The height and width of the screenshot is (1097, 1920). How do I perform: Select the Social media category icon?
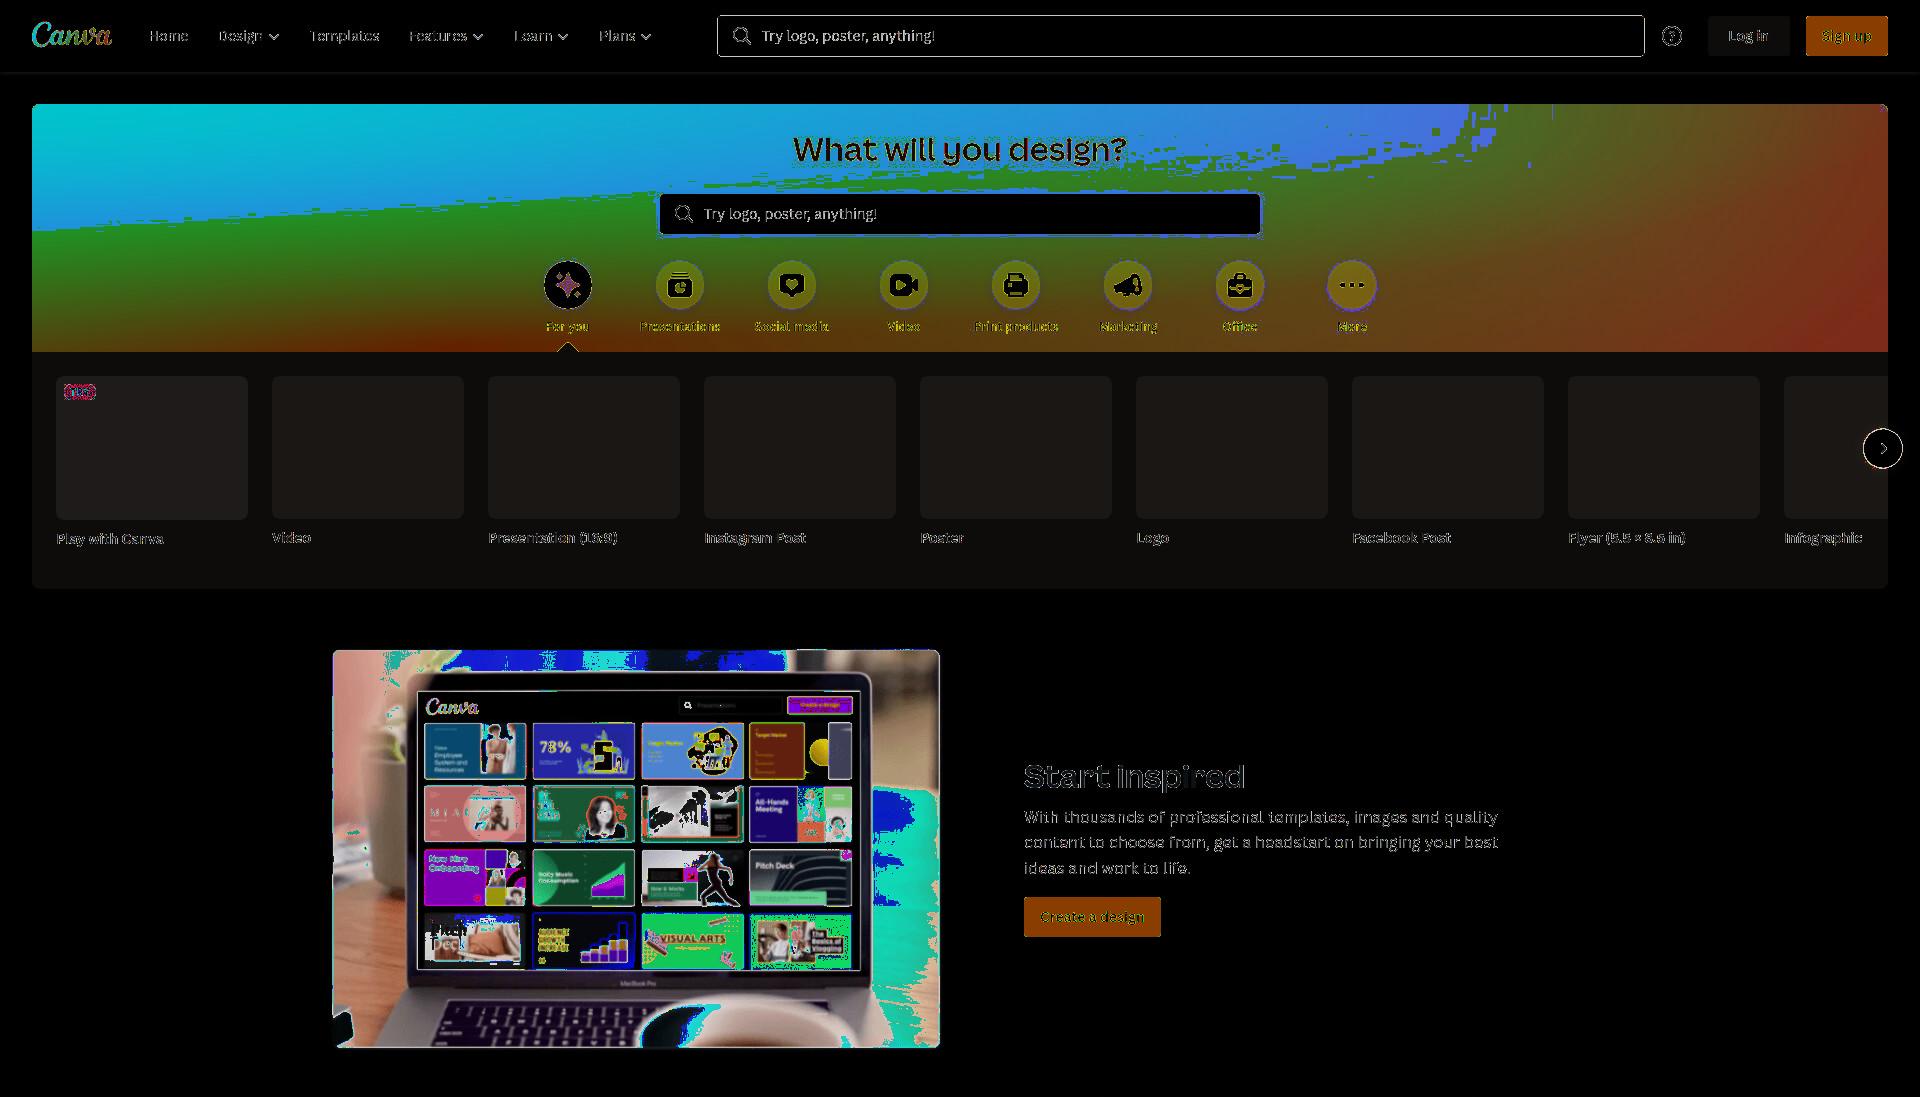pos(792,285)
